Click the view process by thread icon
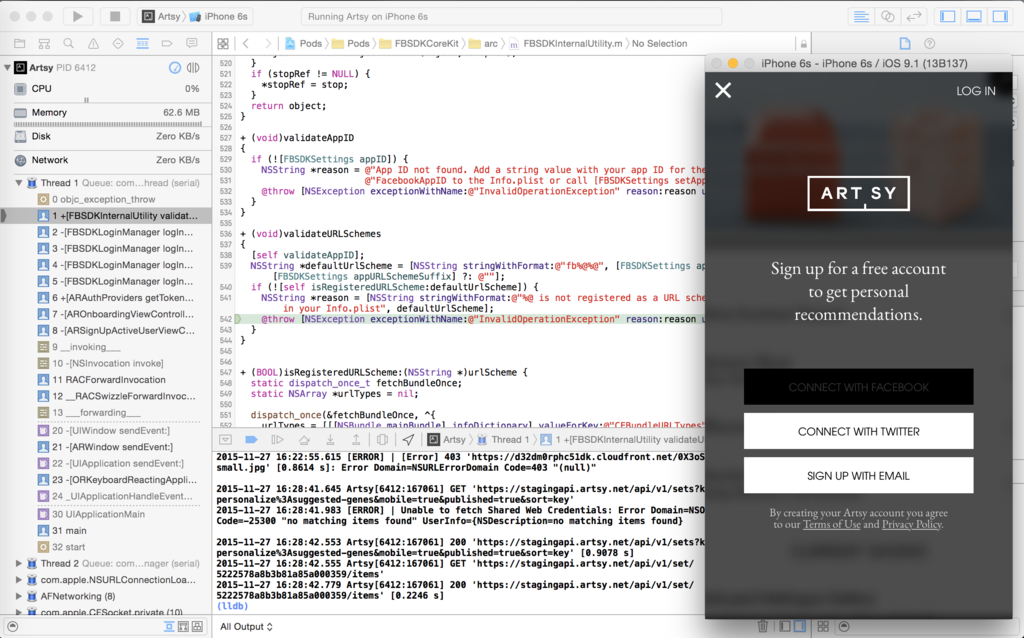1024x638 pixels. point(193,67)
